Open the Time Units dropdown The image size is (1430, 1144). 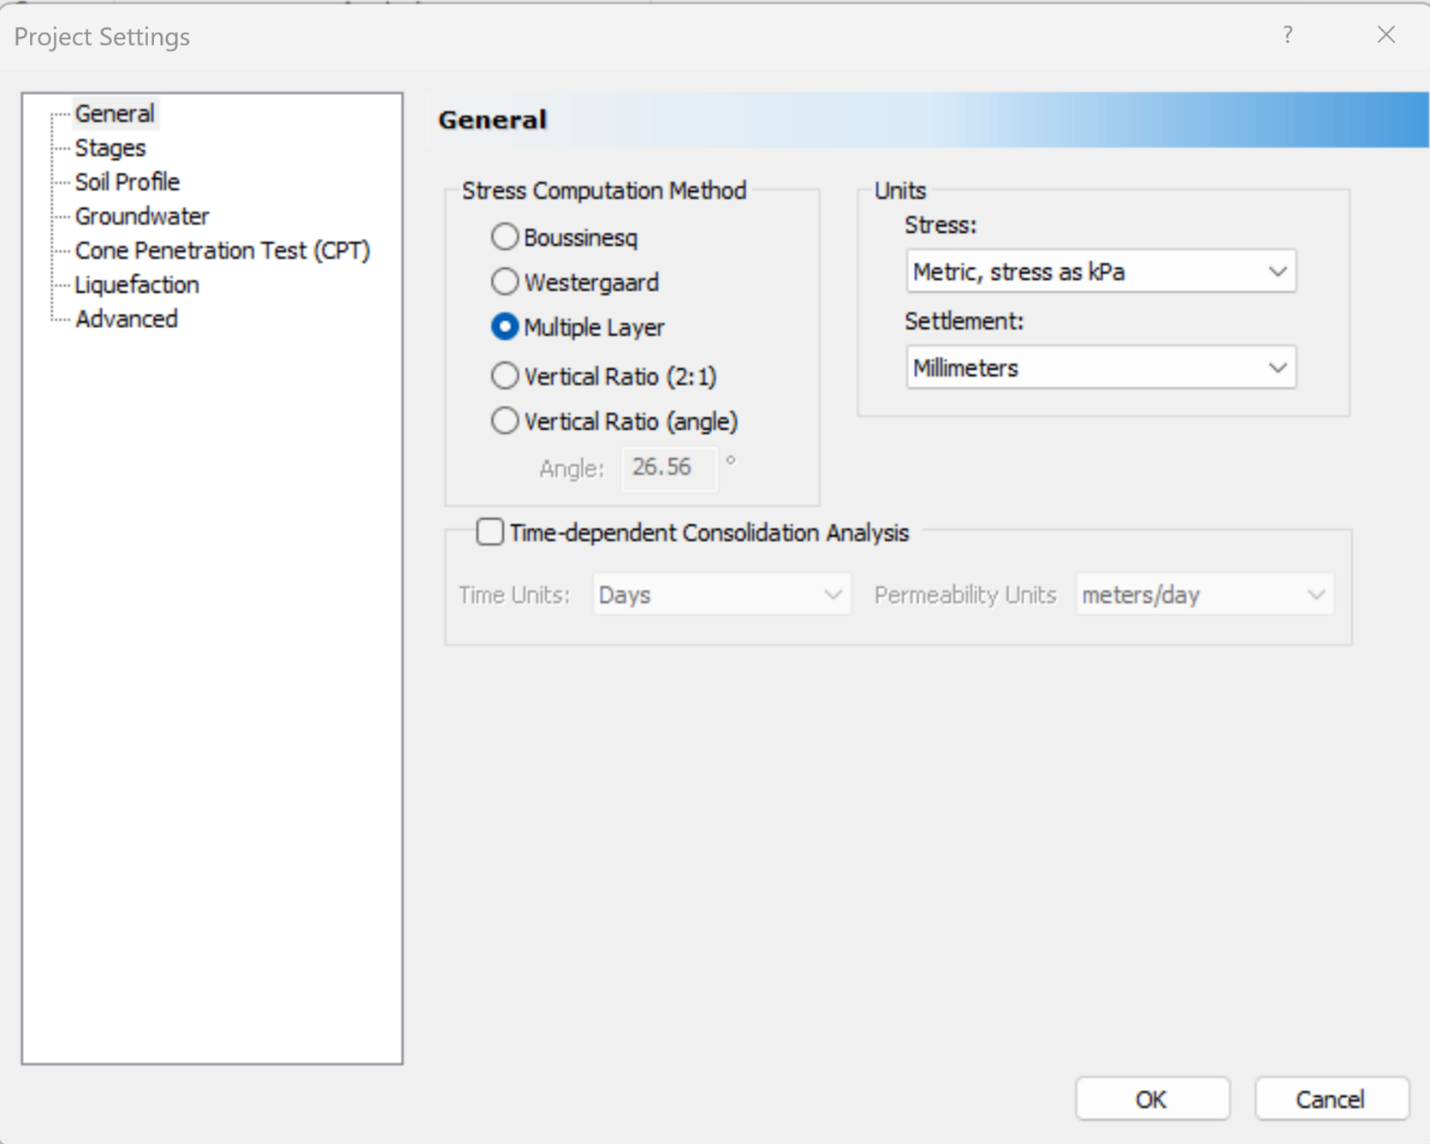pos(720,595)
